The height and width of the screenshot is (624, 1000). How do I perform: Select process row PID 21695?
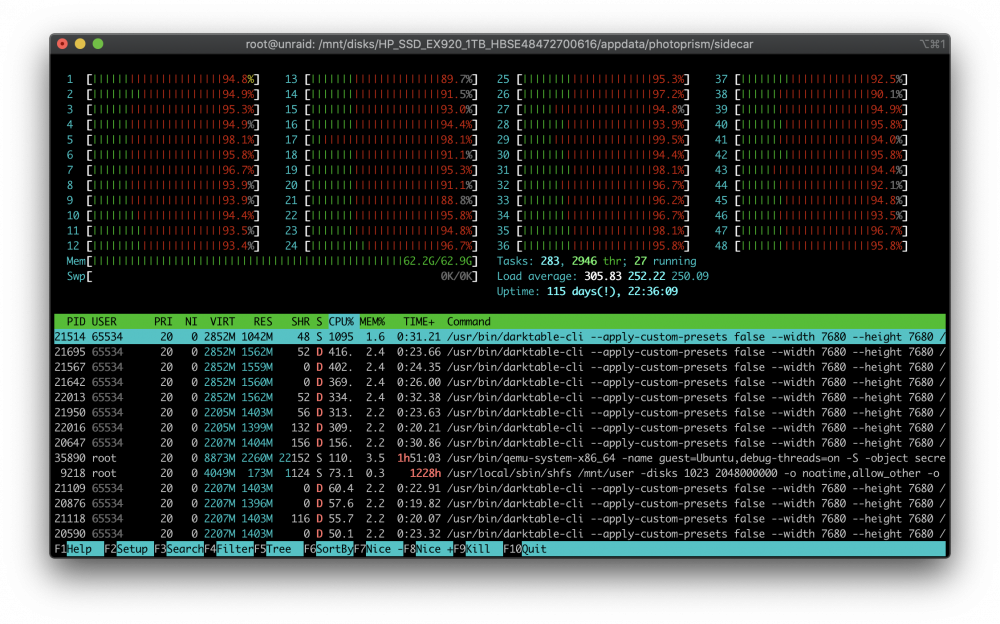click(x=499, y=352)
